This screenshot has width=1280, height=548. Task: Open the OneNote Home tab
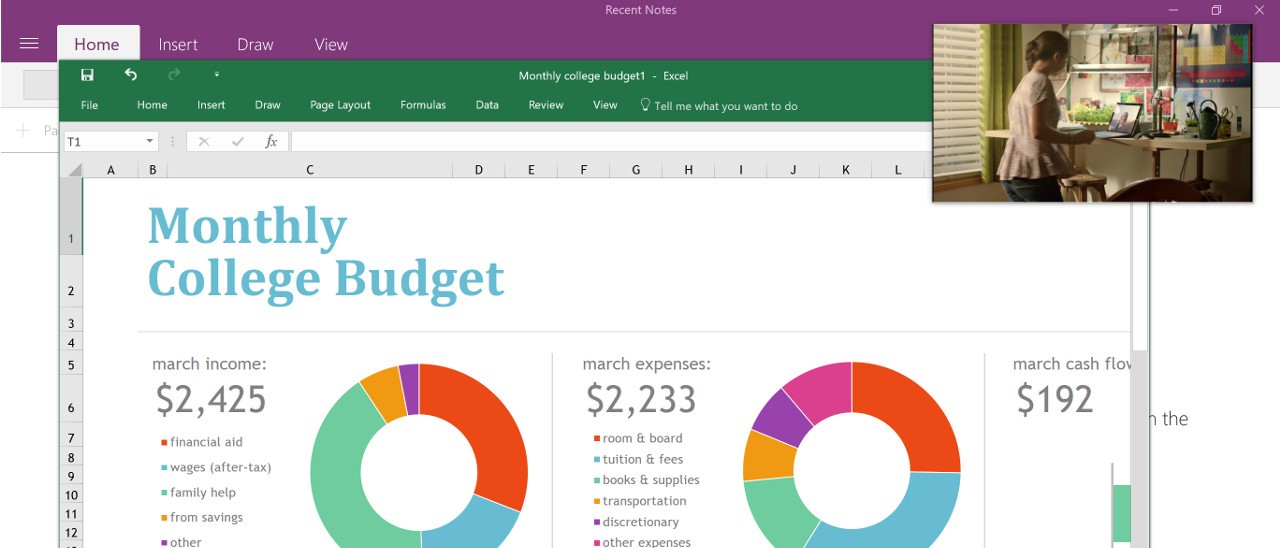coord(97,44)
